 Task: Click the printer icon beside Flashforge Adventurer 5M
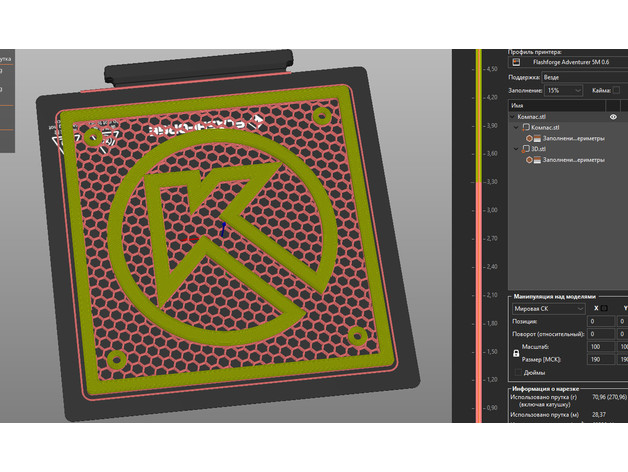pos(516,63)
